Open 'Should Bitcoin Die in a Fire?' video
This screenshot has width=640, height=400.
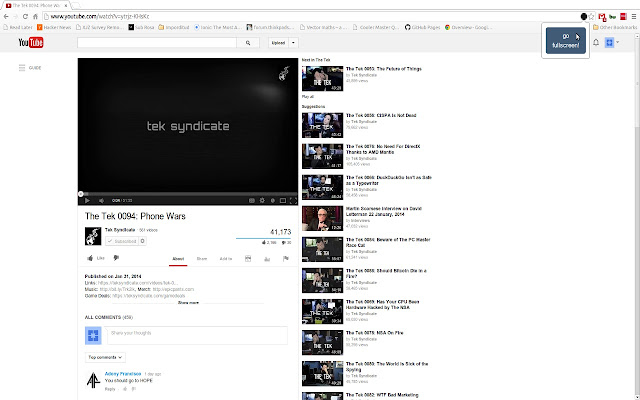386,273
